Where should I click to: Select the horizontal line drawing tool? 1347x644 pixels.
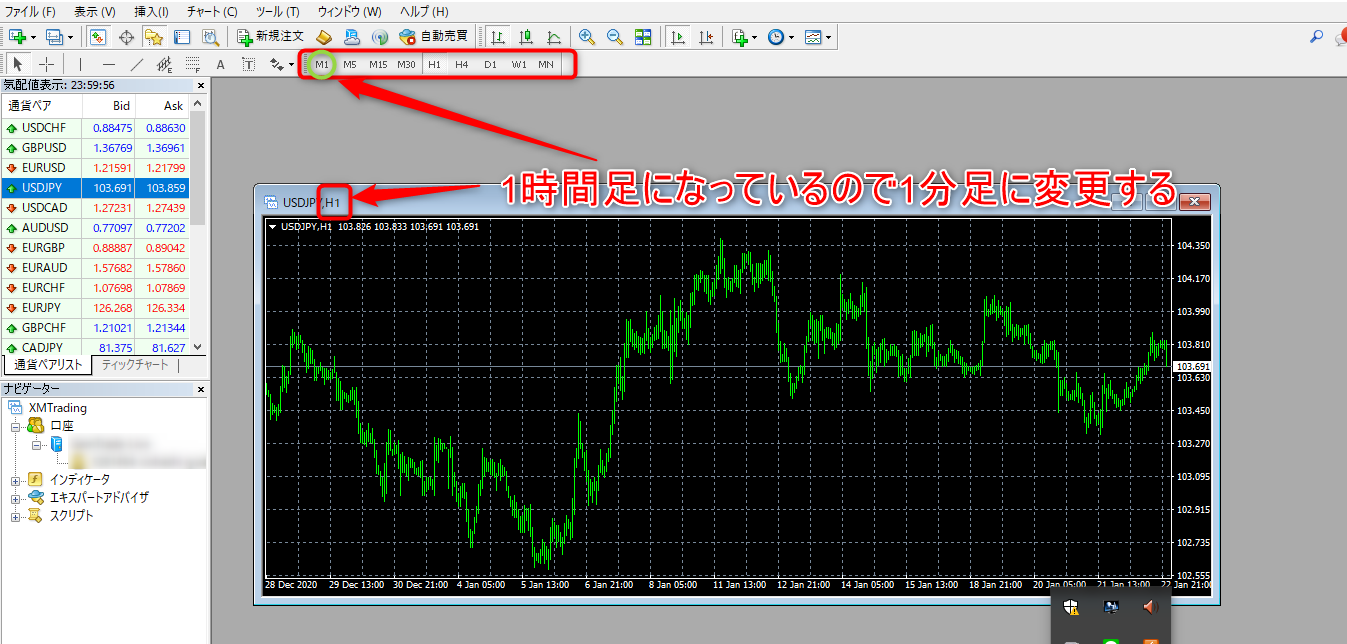tap(108, 65)
